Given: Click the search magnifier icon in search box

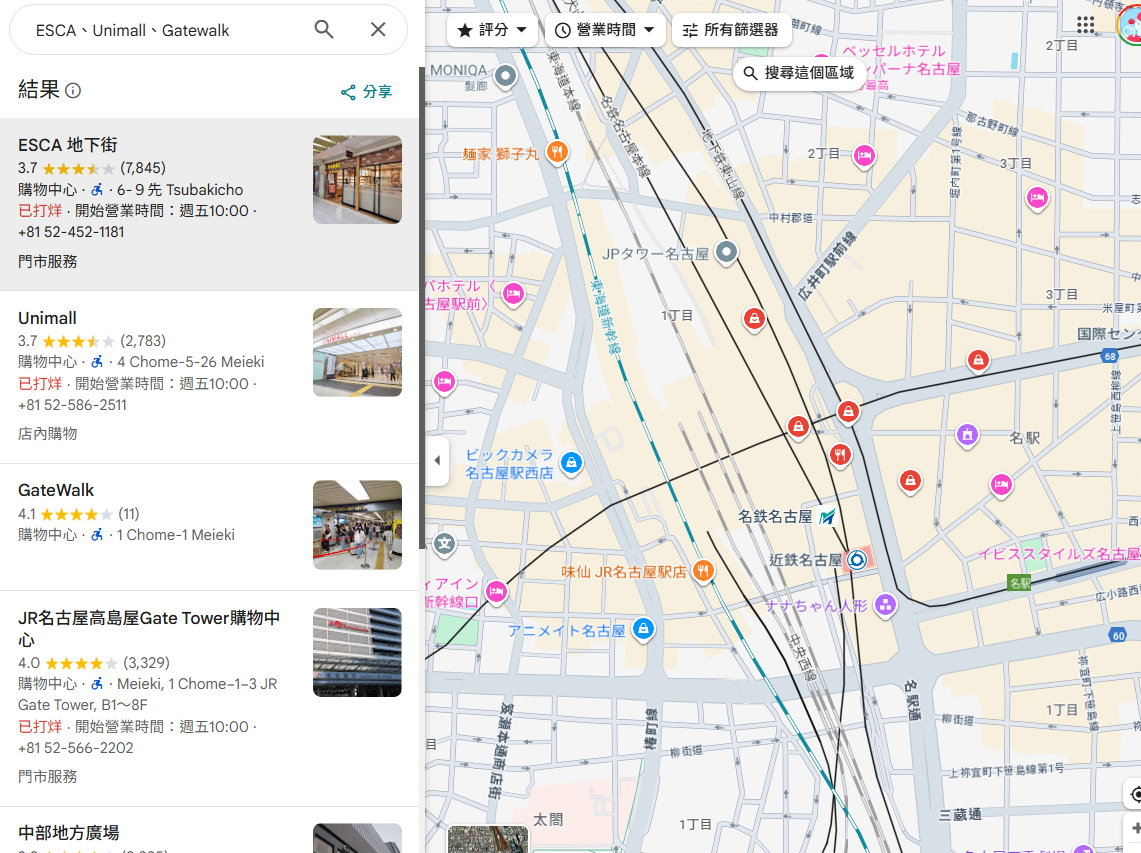Looking at the screenshot, I should click(324, 30).
